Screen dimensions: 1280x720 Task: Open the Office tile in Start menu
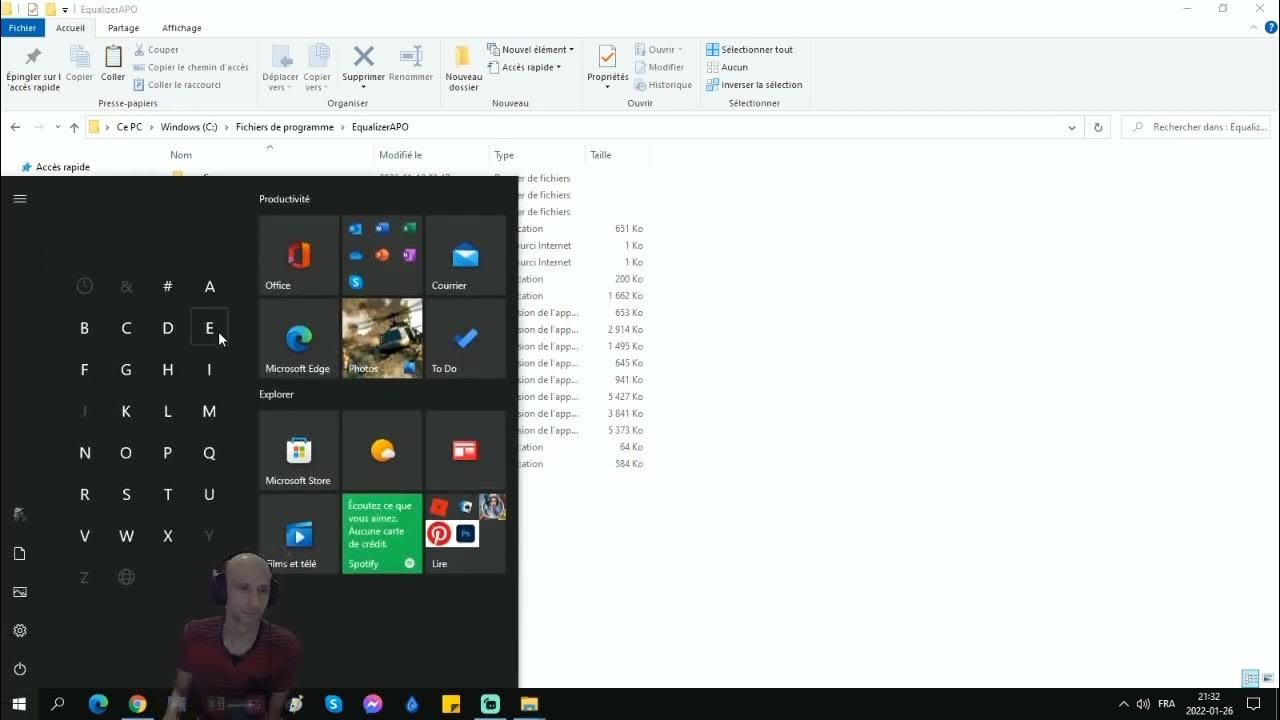point(299,256)
